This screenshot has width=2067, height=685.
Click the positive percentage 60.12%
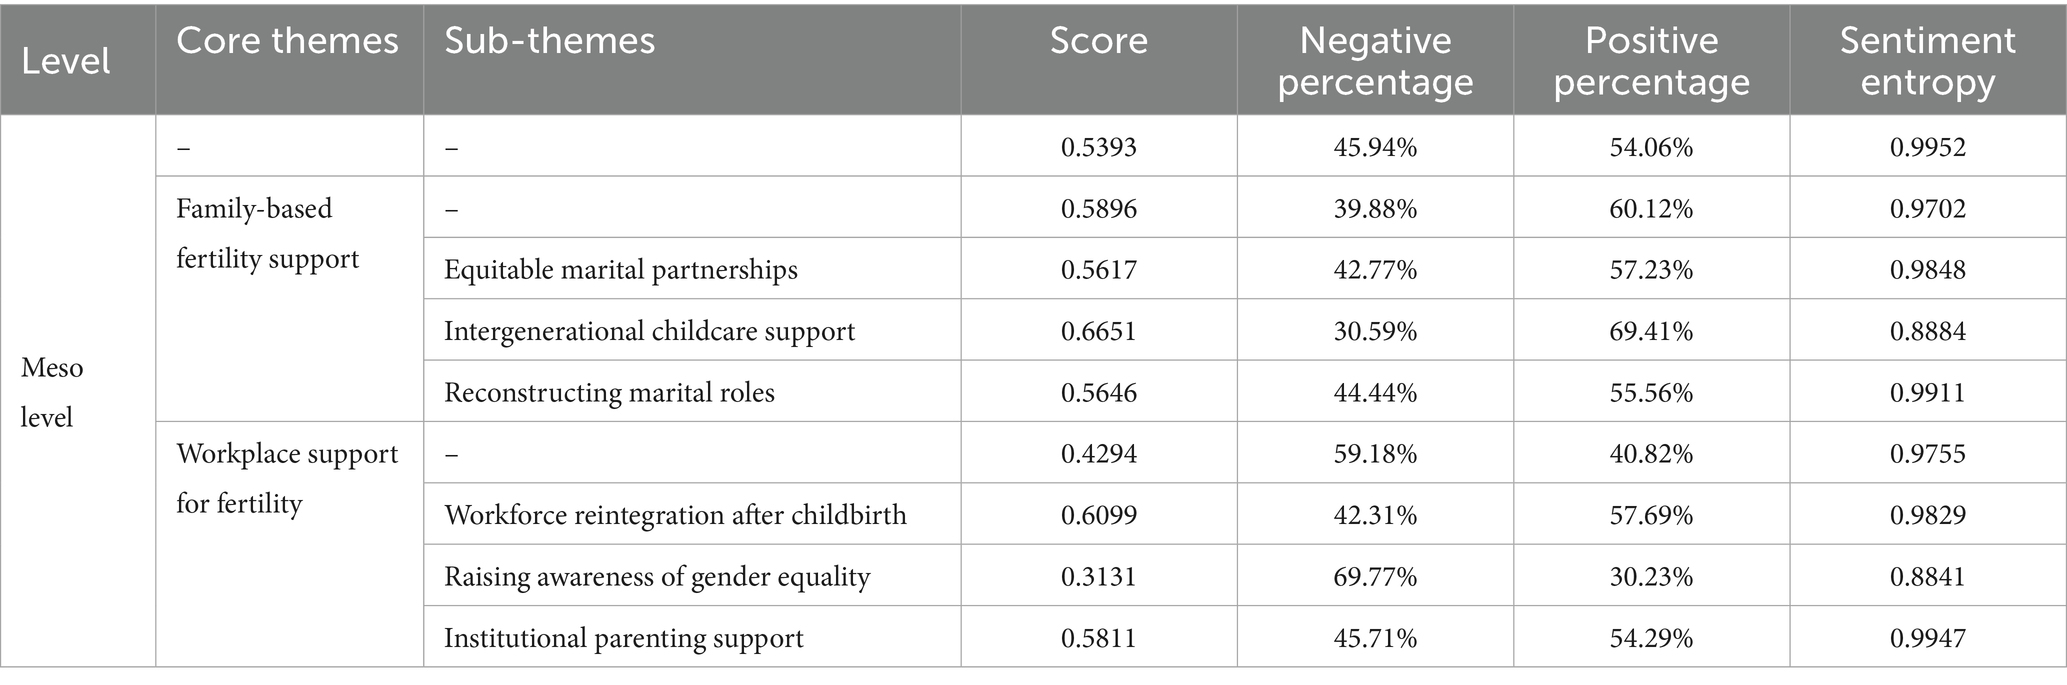point(1651,209)
